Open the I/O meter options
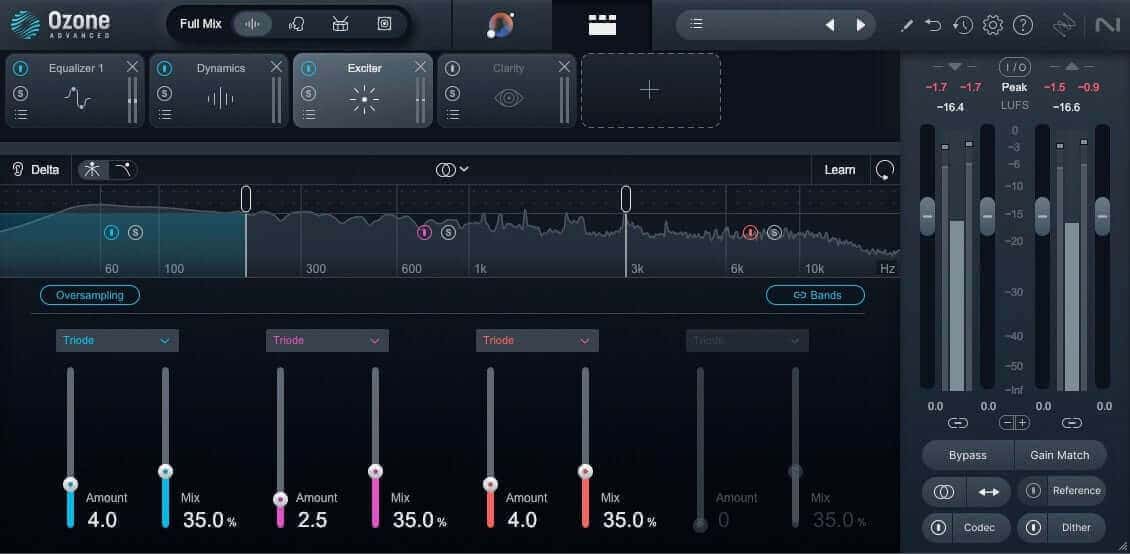Viewport: 1130px width, 554px height. [1014, 67]
